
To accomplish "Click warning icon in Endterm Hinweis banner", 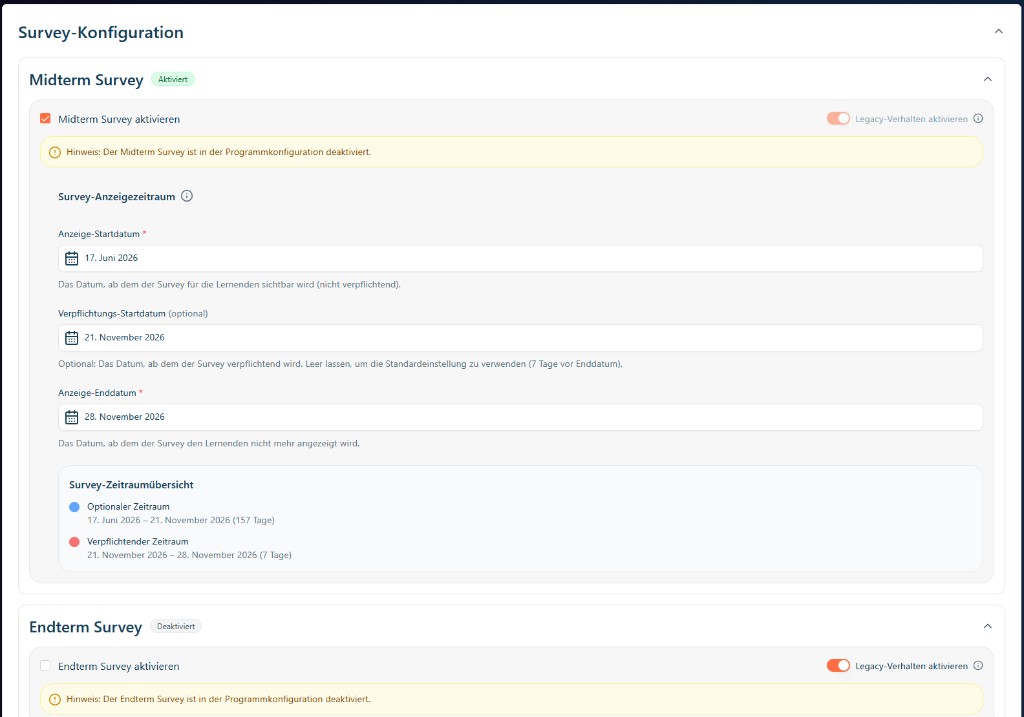I will tap(55, 699).
